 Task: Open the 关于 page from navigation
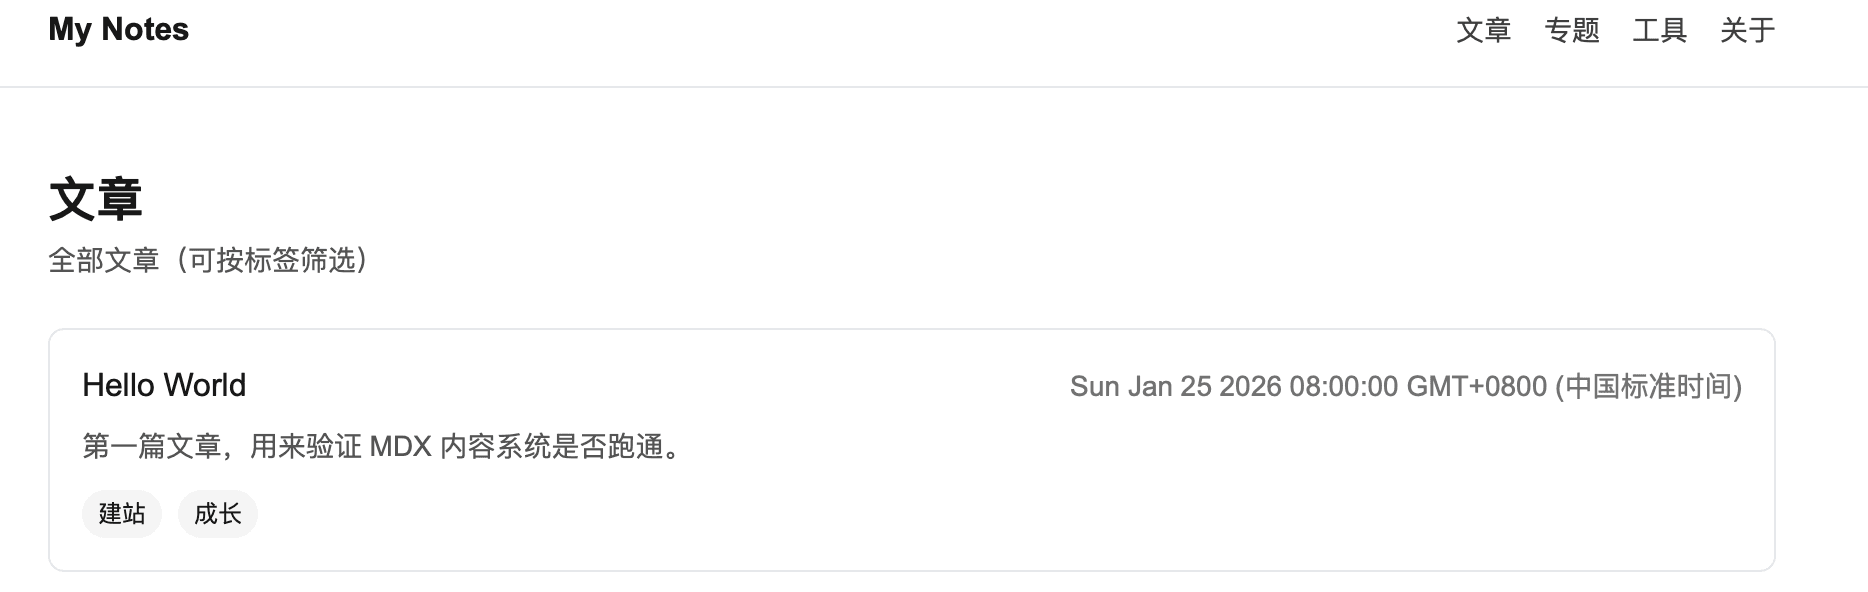[x=1747, y=31]
